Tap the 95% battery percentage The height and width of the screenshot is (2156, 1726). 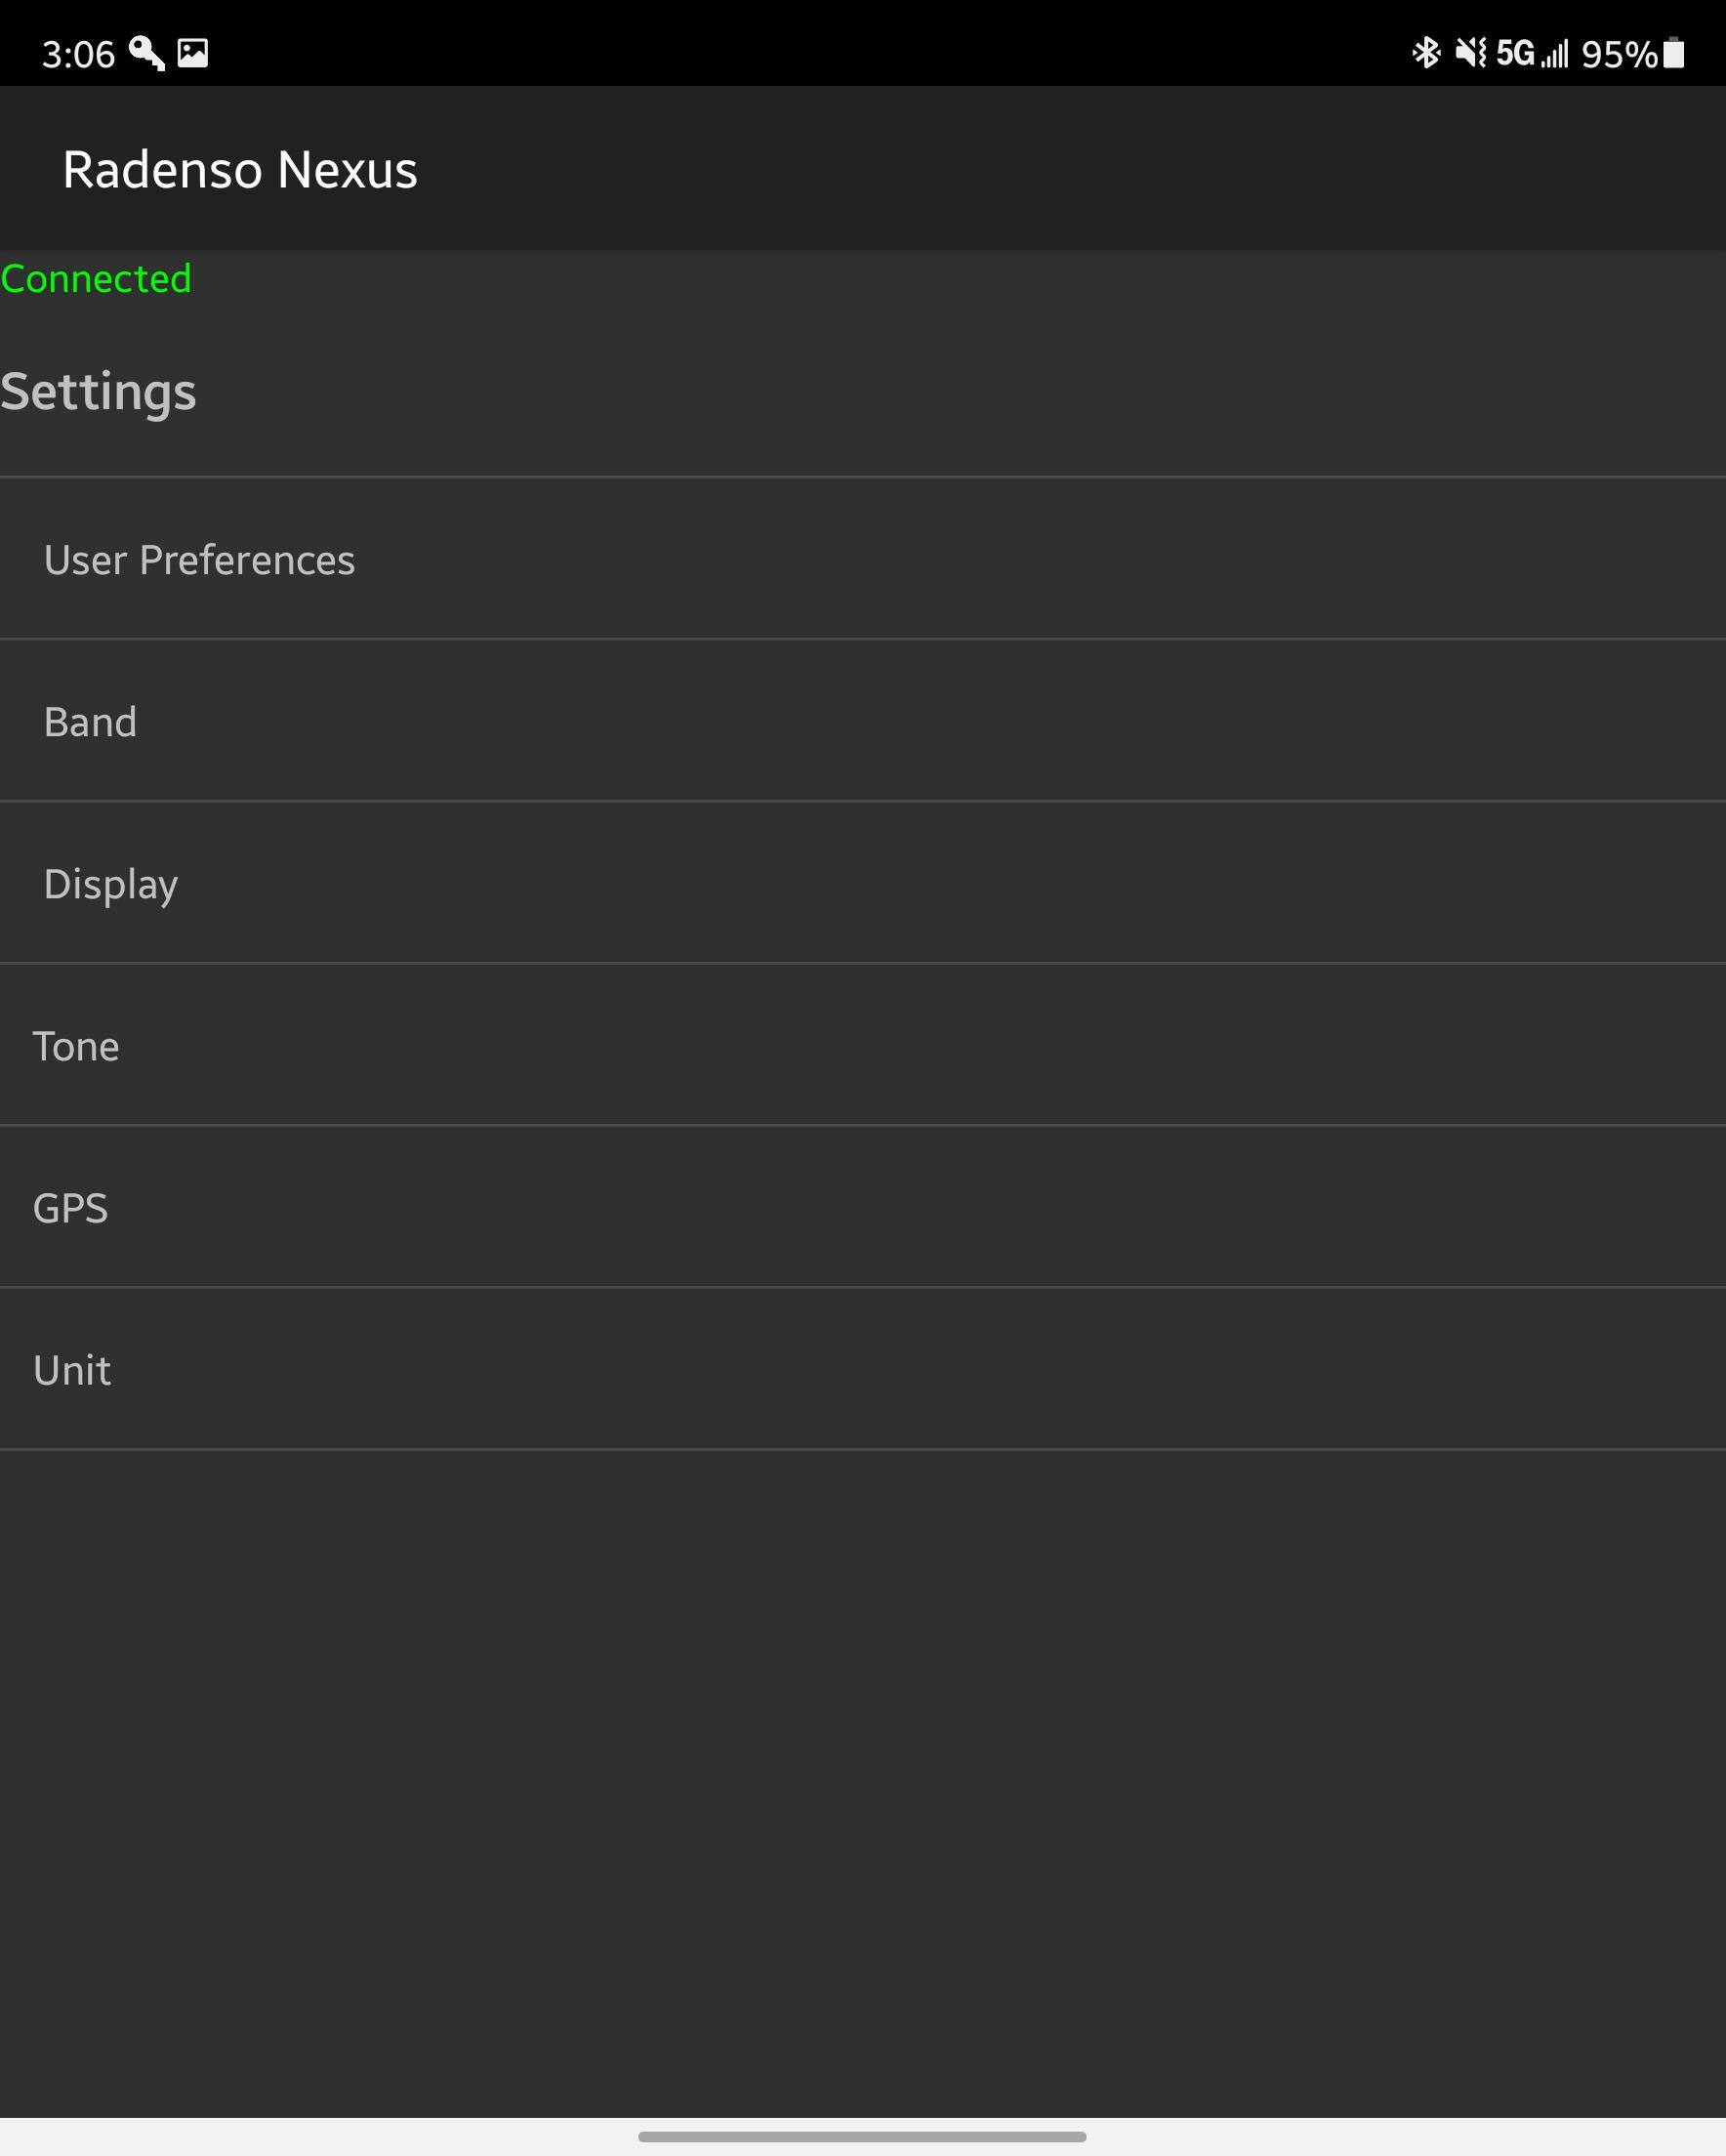(x=1618, y=54)
